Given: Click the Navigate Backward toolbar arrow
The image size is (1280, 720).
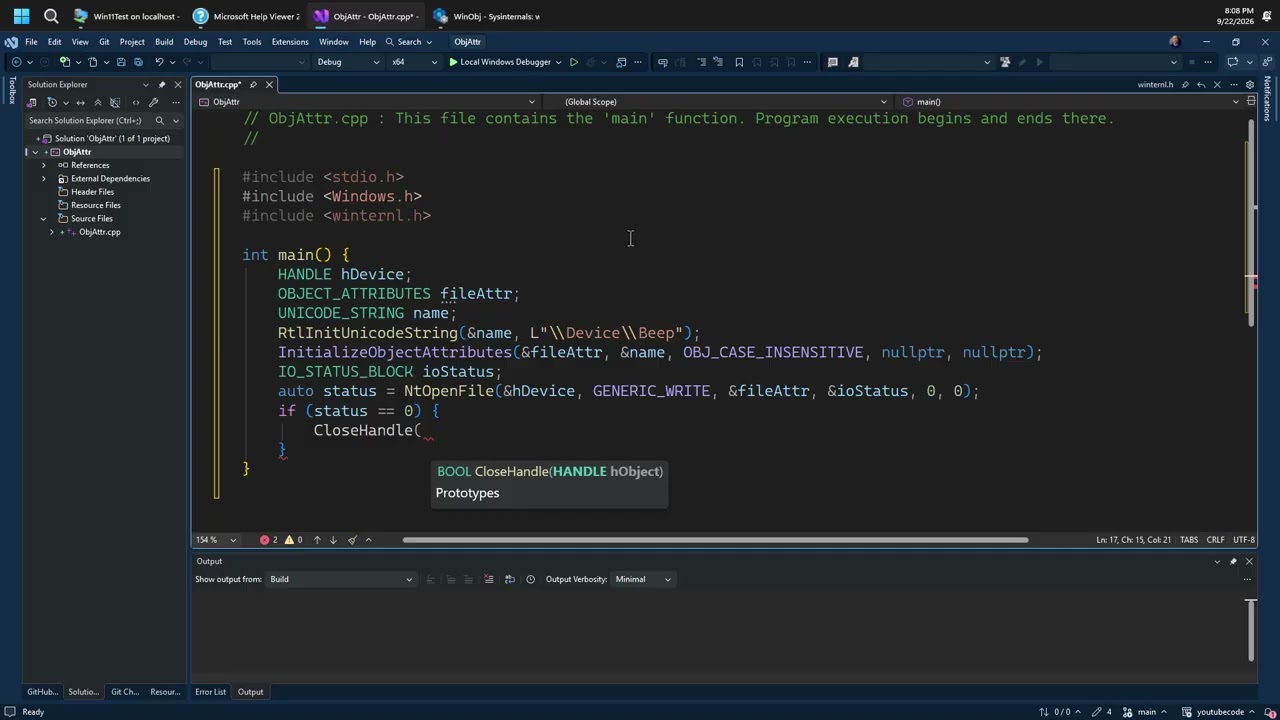Looking at the screenshot, I should (16, 62).
